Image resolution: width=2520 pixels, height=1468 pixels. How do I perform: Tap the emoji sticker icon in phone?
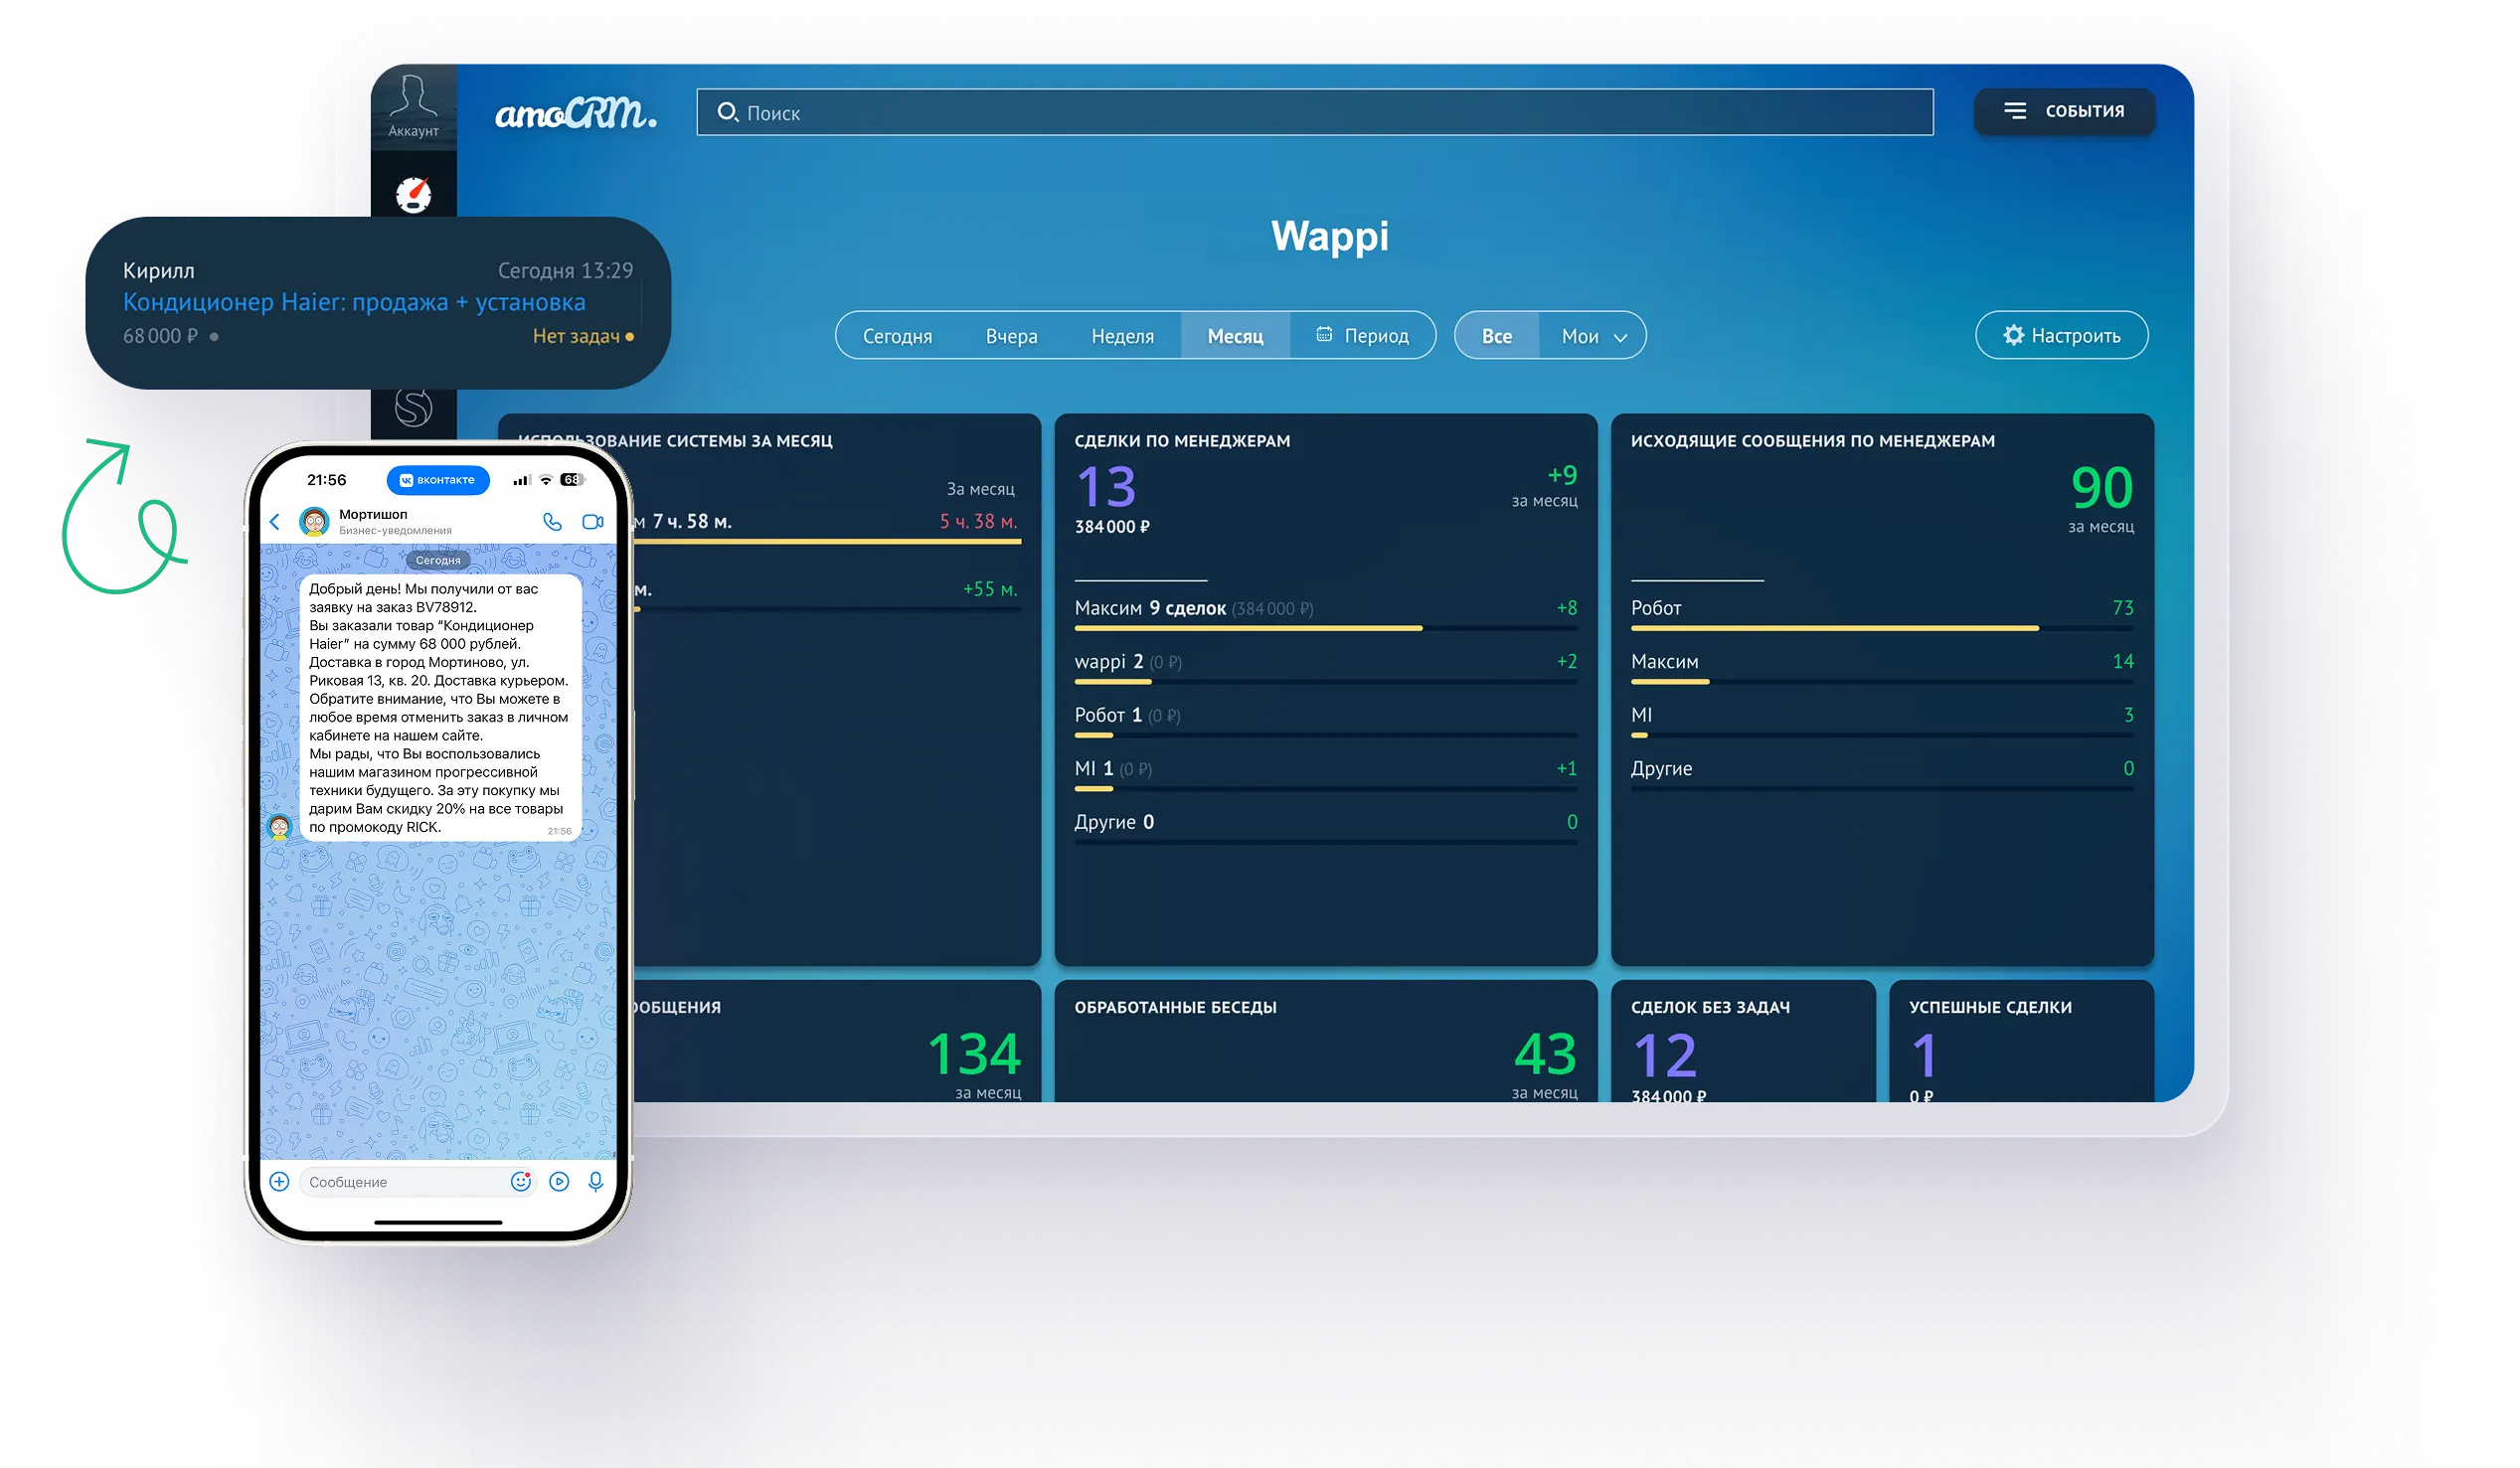(x=521, y=1182)
